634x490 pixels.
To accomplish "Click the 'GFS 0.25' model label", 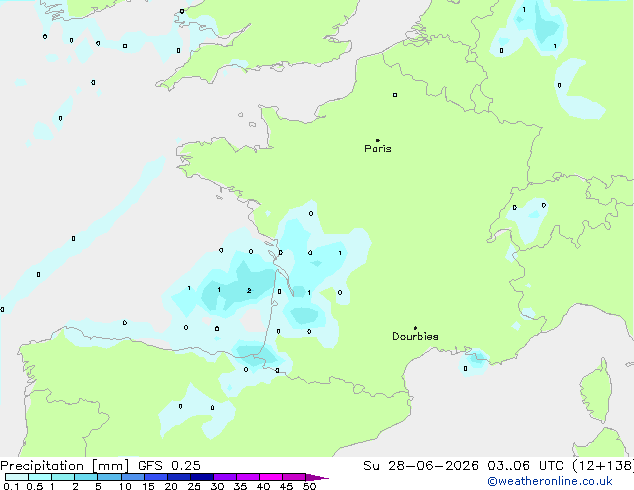I will point(169,466).
